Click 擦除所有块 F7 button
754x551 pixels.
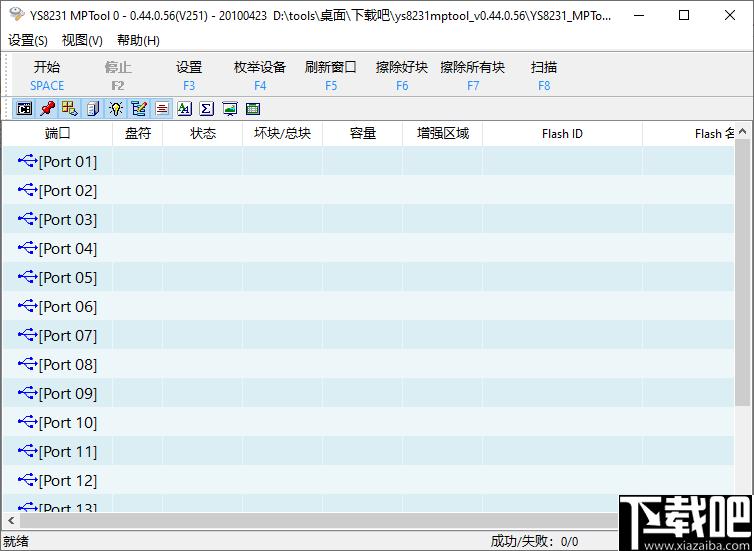[x=473, y=75]
